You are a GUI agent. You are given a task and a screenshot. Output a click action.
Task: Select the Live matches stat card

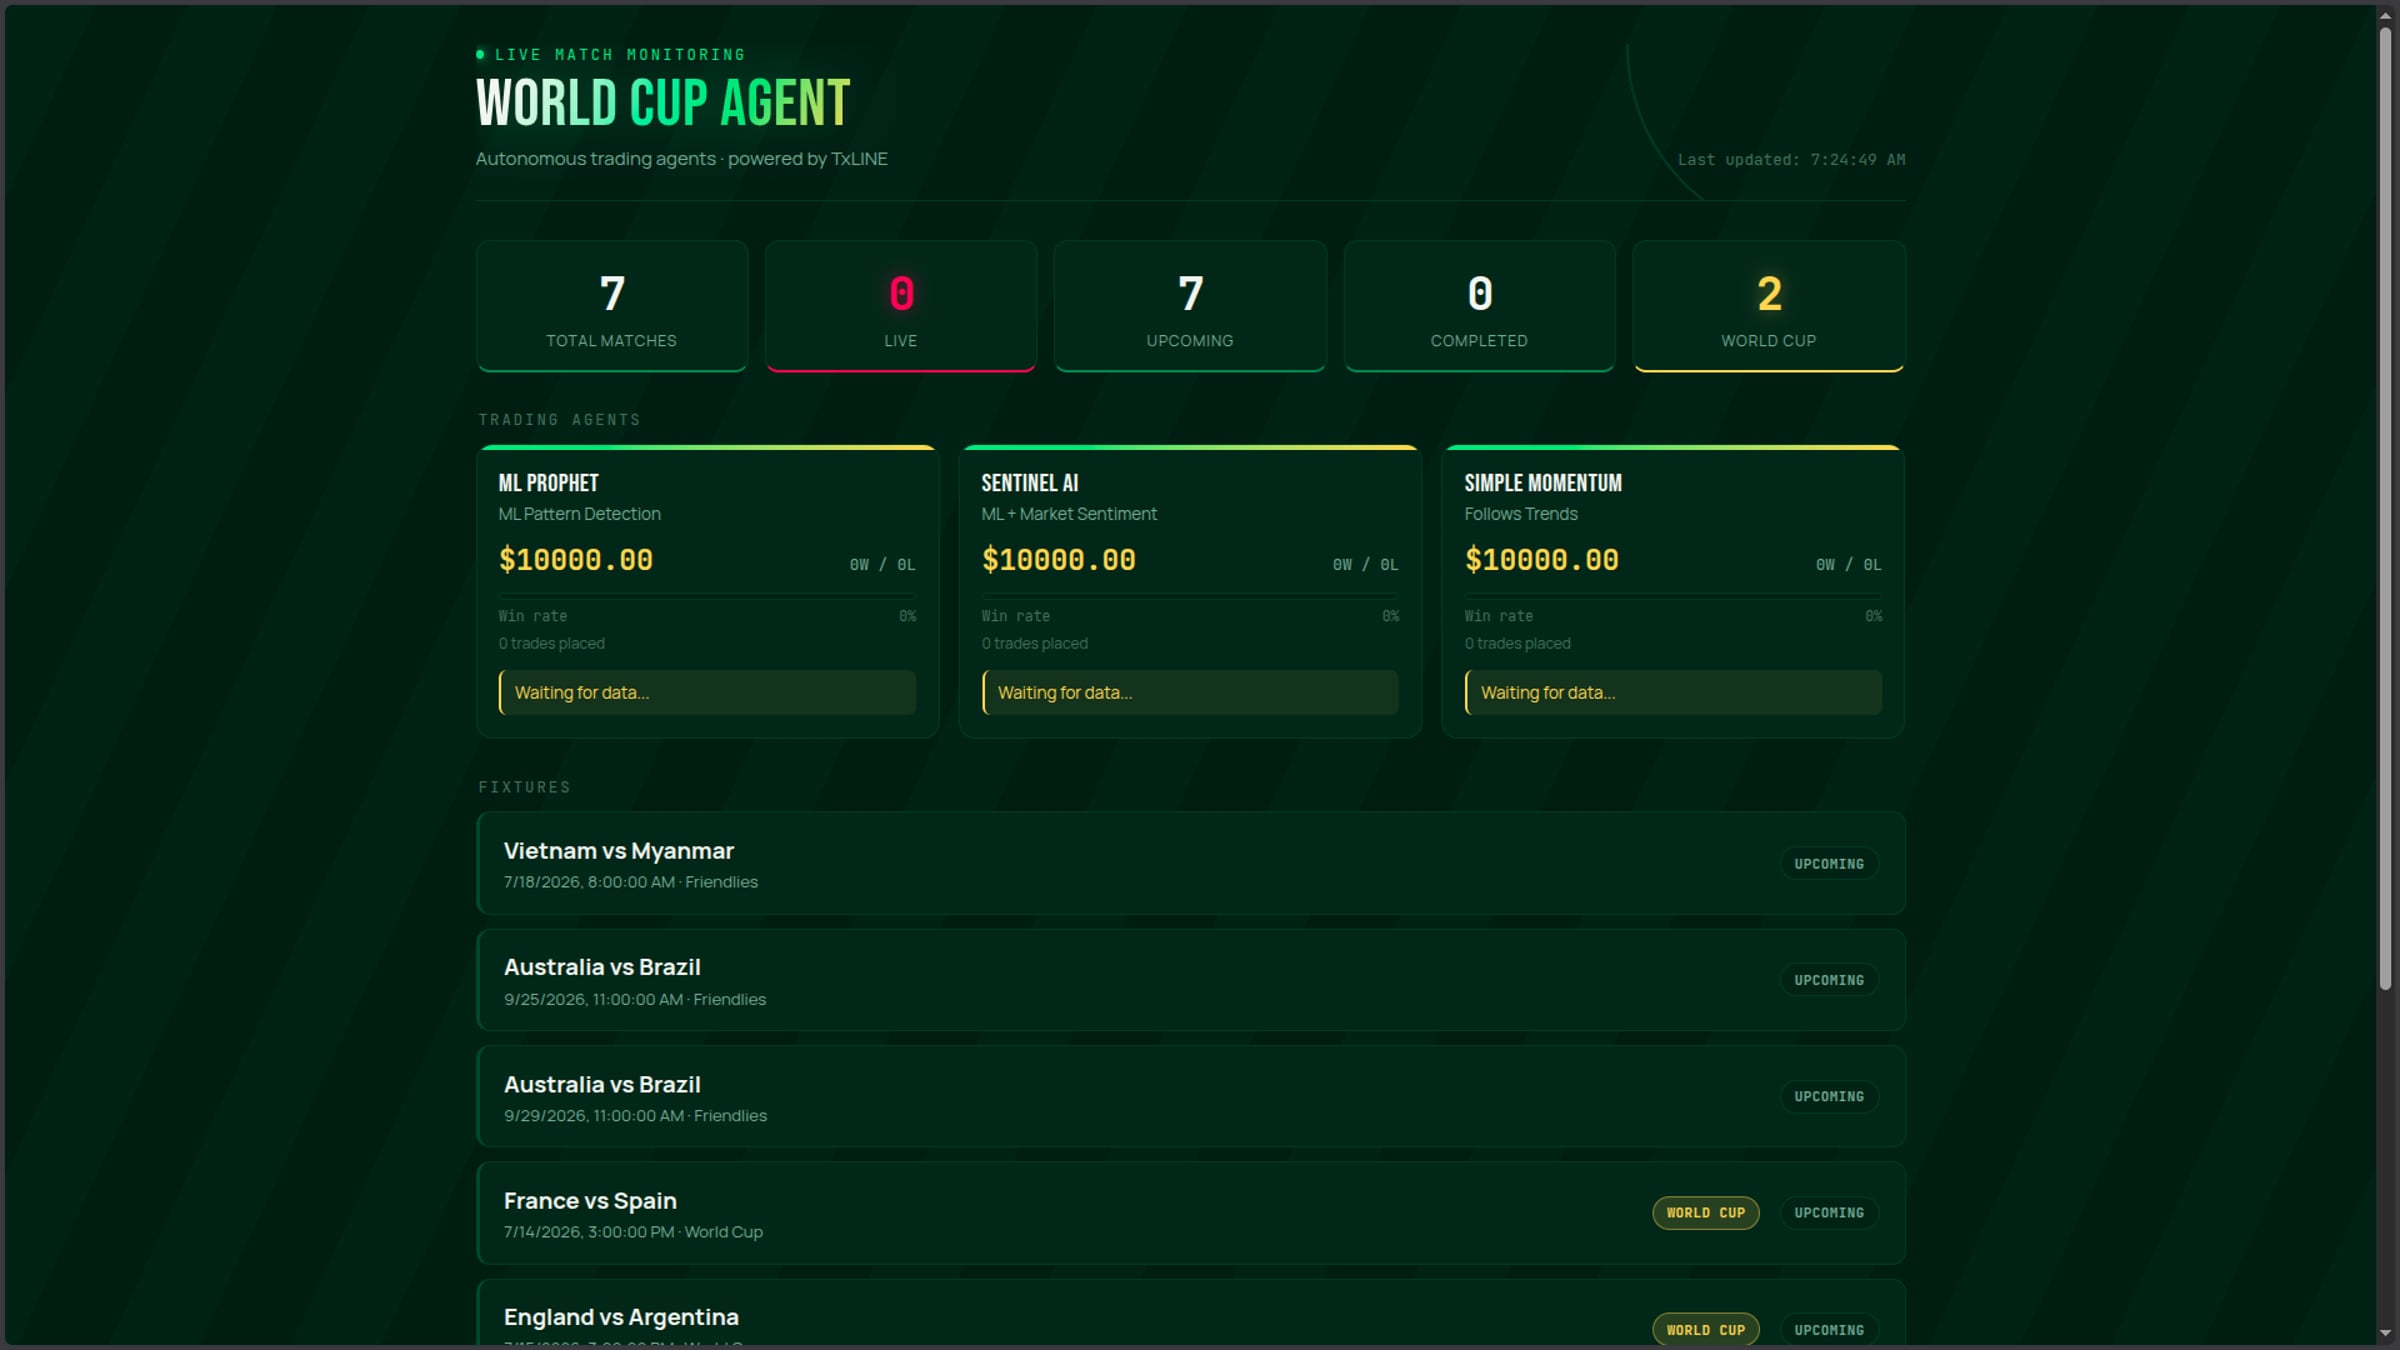(x=901, y=306)
